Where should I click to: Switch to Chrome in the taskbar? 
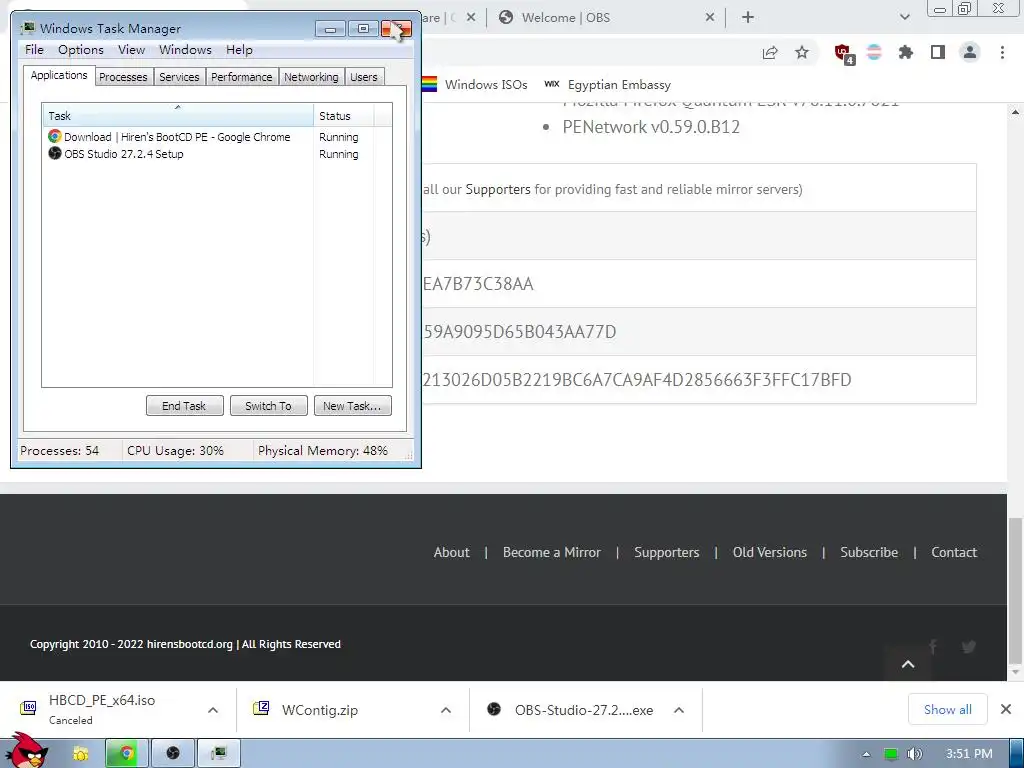[x=127, y=754]
